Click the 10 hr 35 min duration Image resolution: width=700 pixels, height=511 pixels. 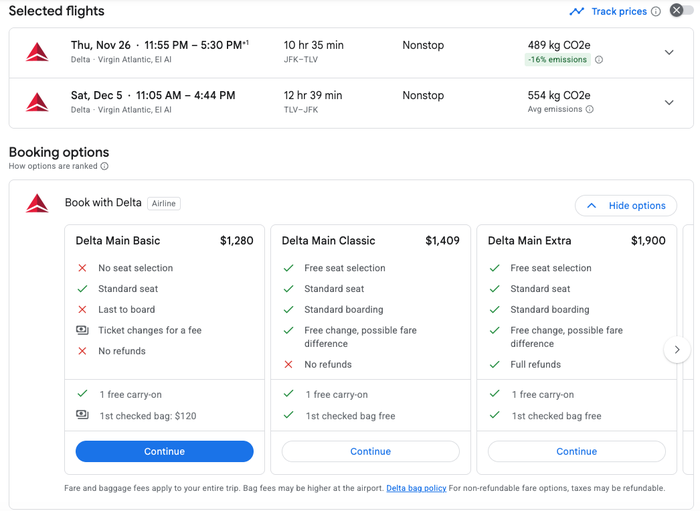(x=313, y=45)
